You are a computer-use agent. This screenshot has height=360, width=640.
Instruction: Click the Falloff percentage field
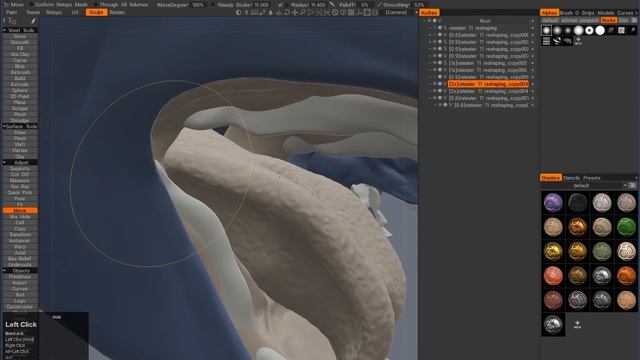coord(364,4)
